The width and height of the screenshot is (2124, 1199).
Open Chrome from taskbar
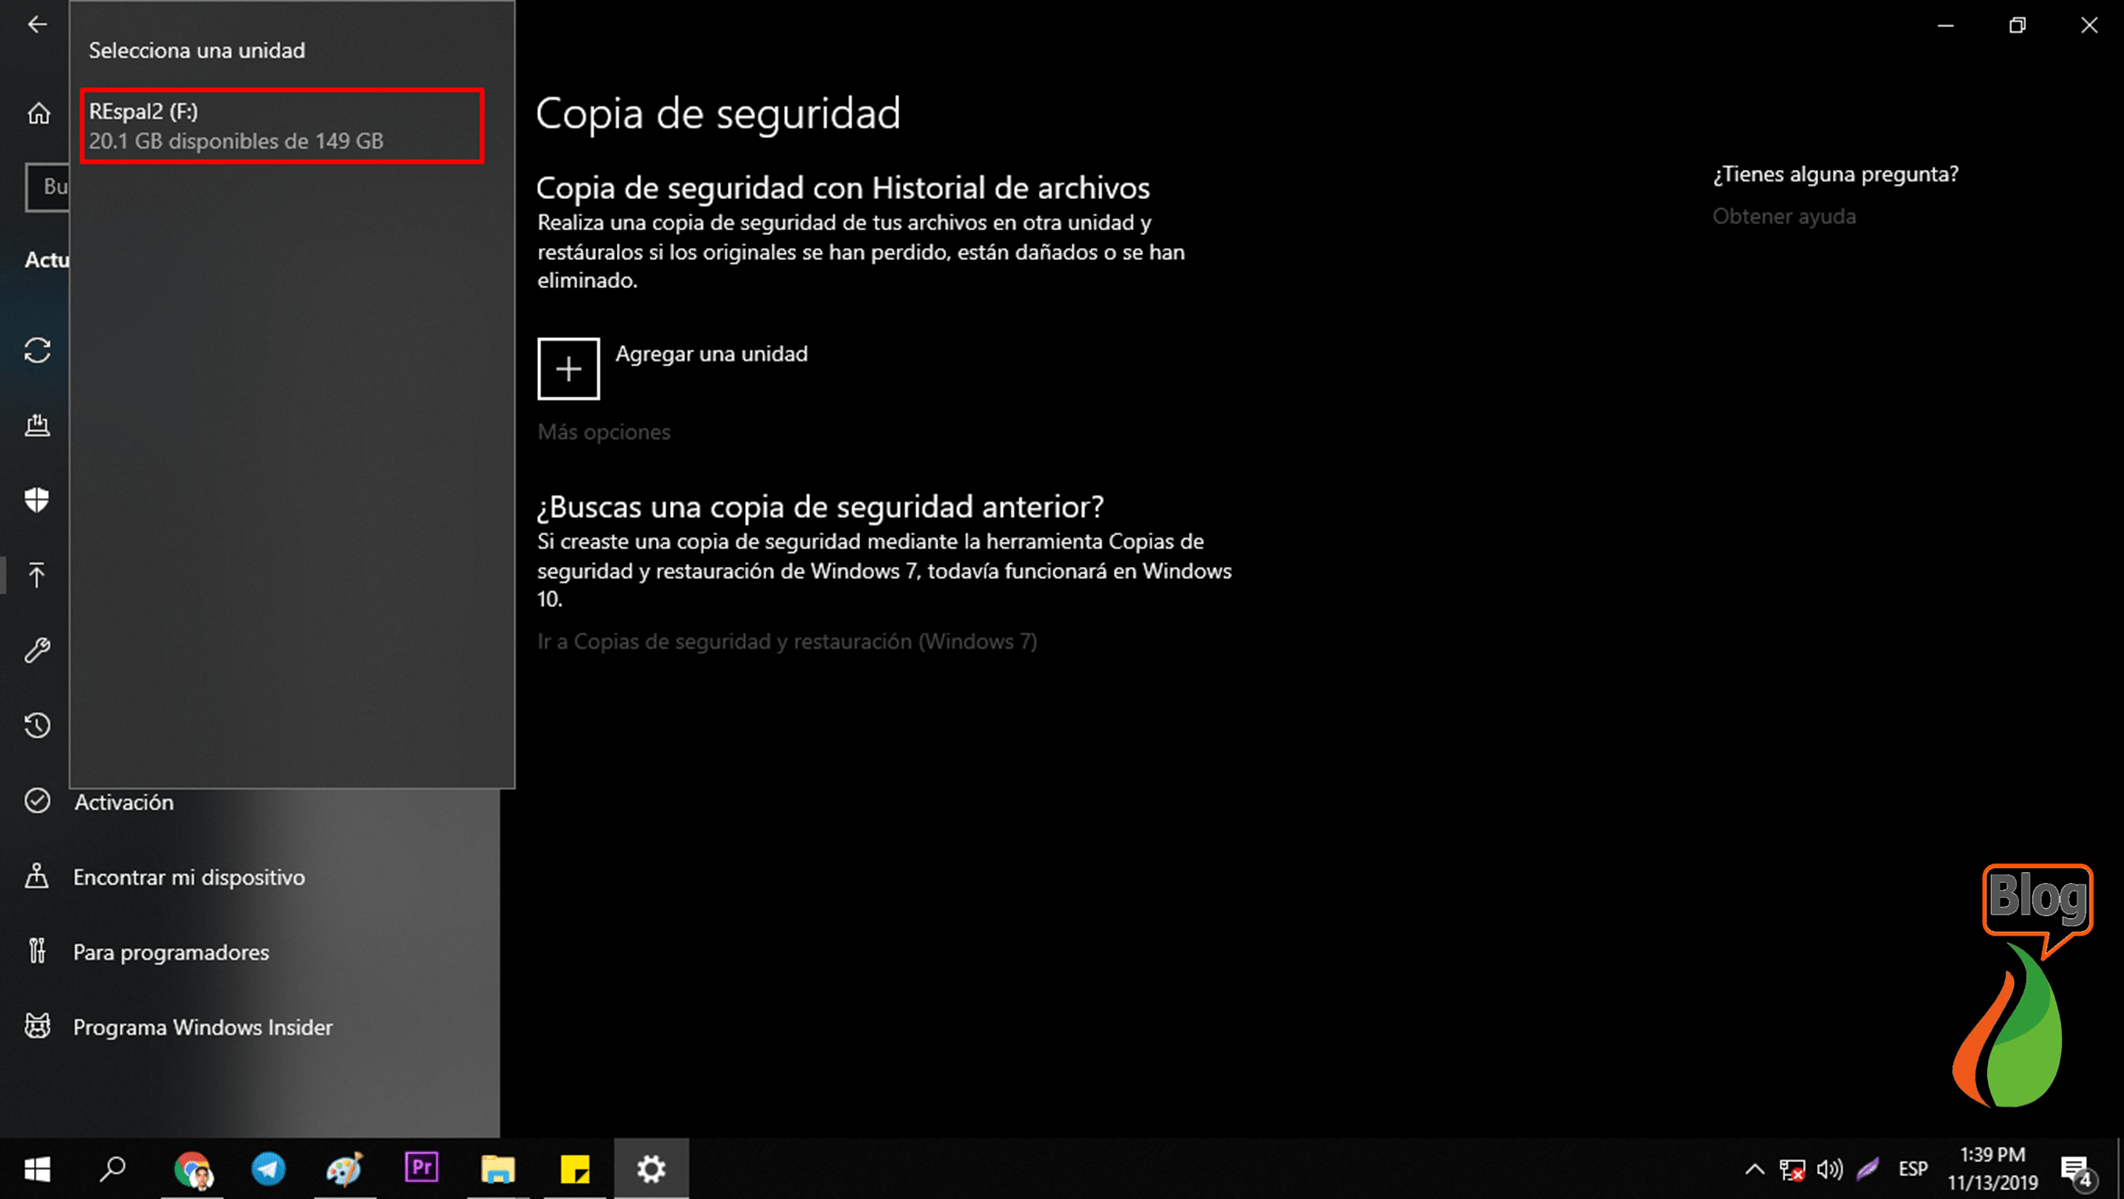tap(192, 1168)
